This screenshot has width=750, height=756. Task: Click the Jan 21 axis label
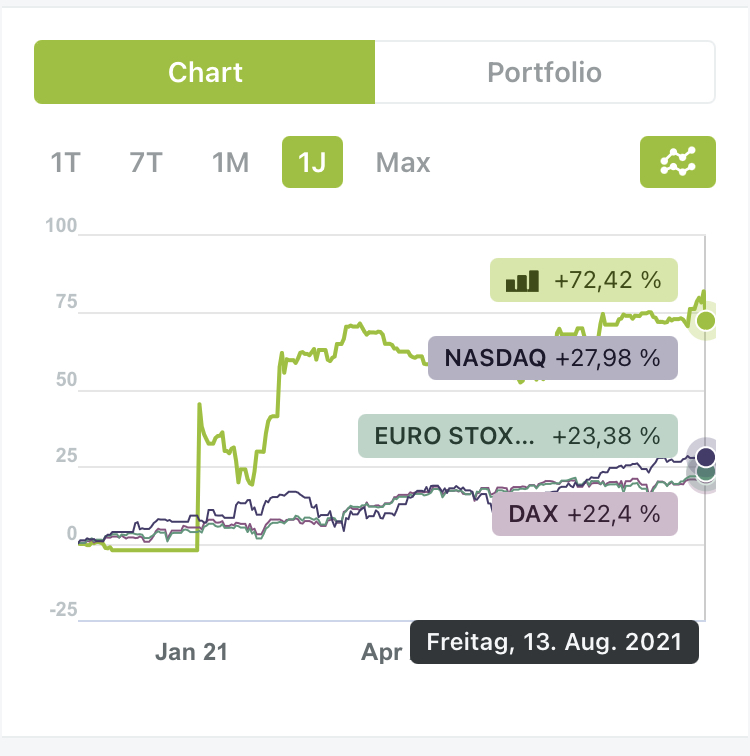(x=191, y=652)
